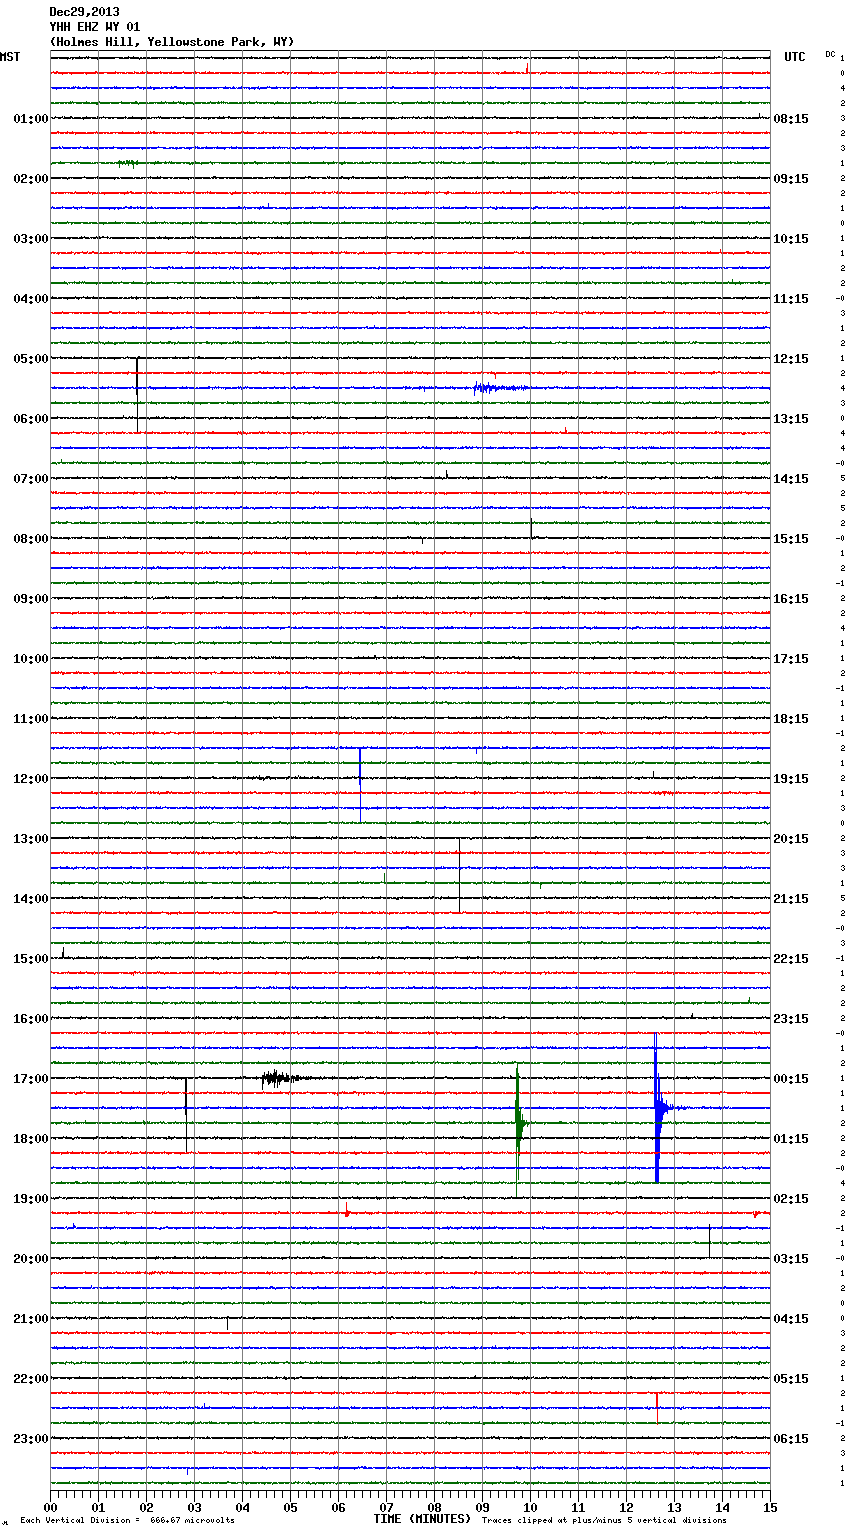Click the 08 minute tick on time axis
Screen dimensions: 850x1534
[x=434, y=1507]
